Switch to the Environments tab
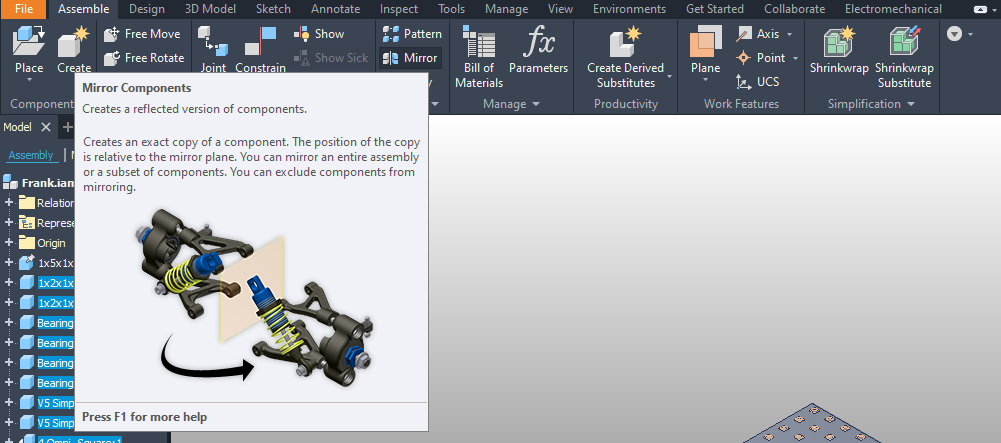Viewport: 1001px width, 443px height. [x=629, y=9]
